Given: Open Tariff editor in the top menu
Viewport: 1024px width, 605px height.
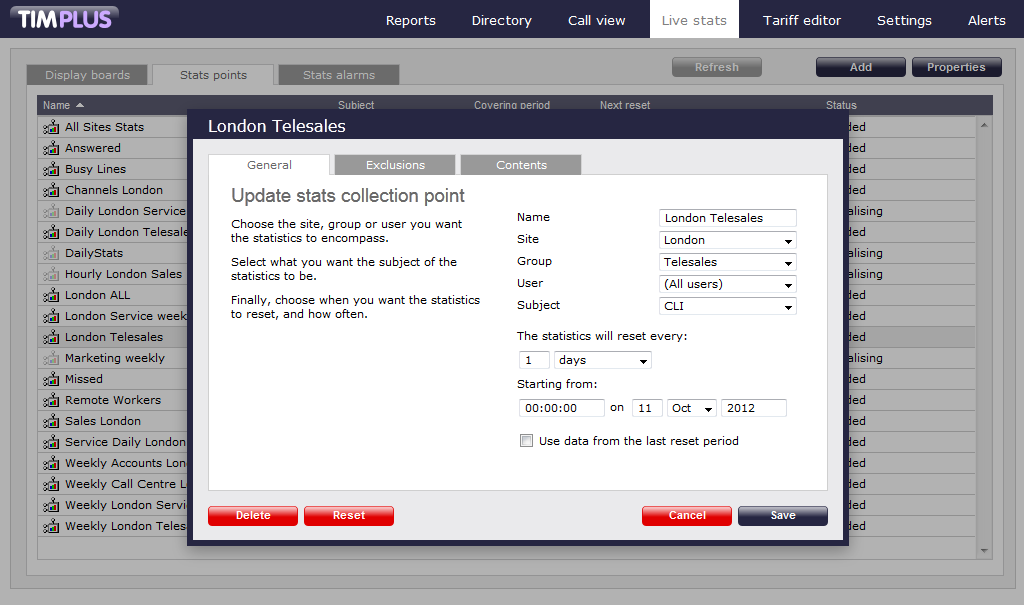Looking at the screenshot, I should 801,20.
